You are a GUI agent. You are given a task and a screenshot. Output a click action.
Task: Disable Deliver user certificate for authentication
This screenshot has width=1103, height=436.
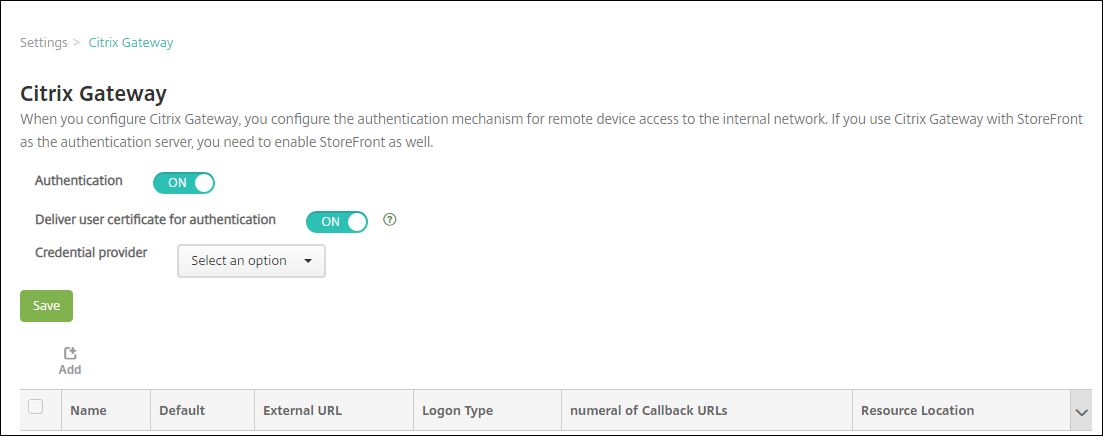pyautogui.click(x=337, y=221)
